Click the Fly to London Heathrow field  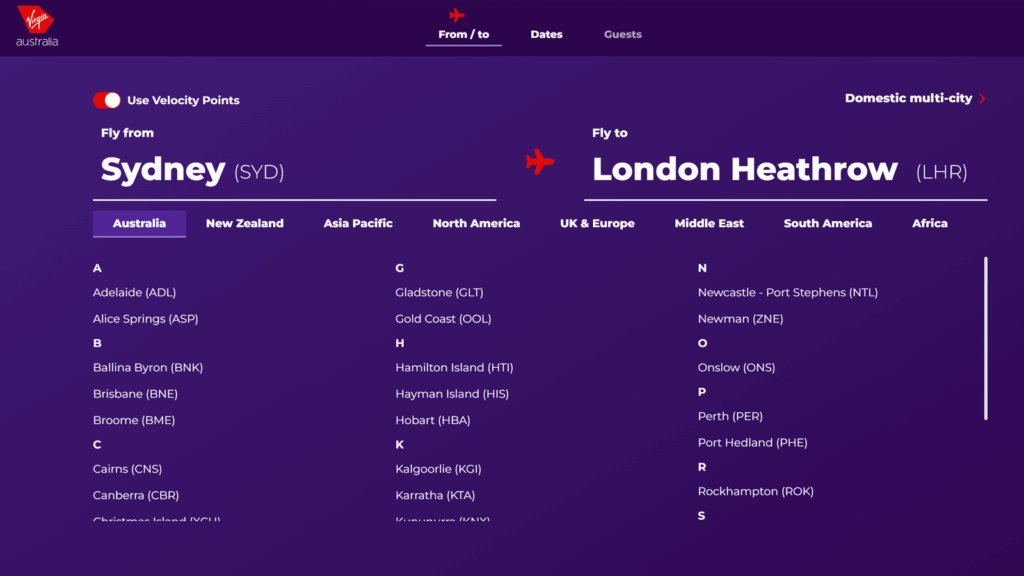[785, 170]
